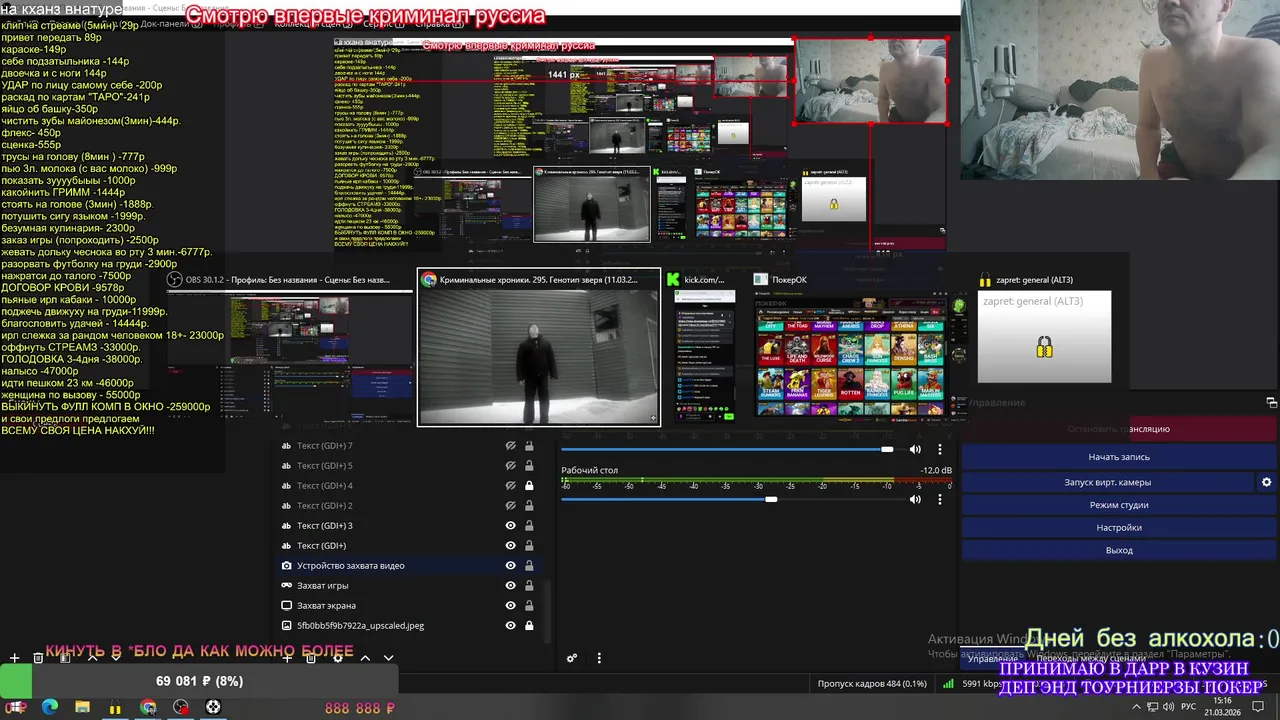
Task: Open OBS Настройки button
Action: point(1118,528)
